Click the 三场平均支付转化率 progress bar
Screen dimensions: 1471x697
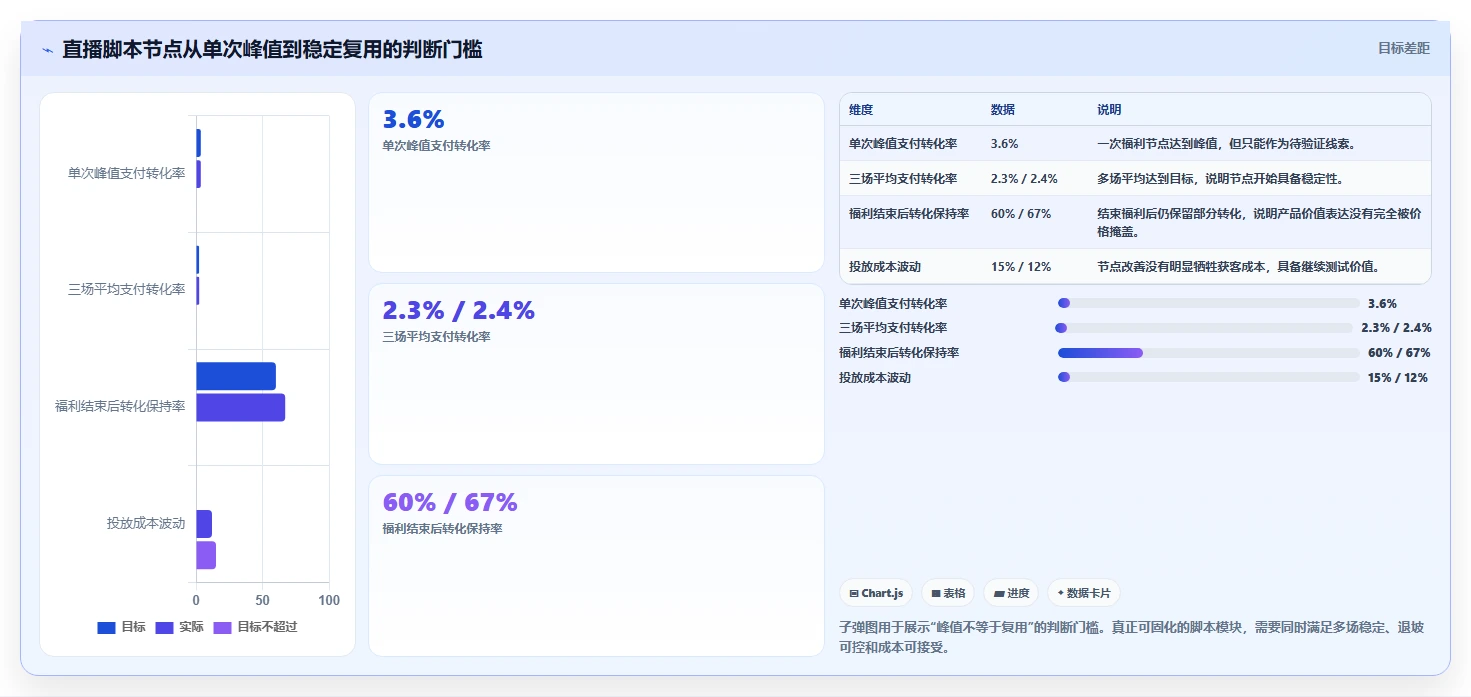point(1204,328)
